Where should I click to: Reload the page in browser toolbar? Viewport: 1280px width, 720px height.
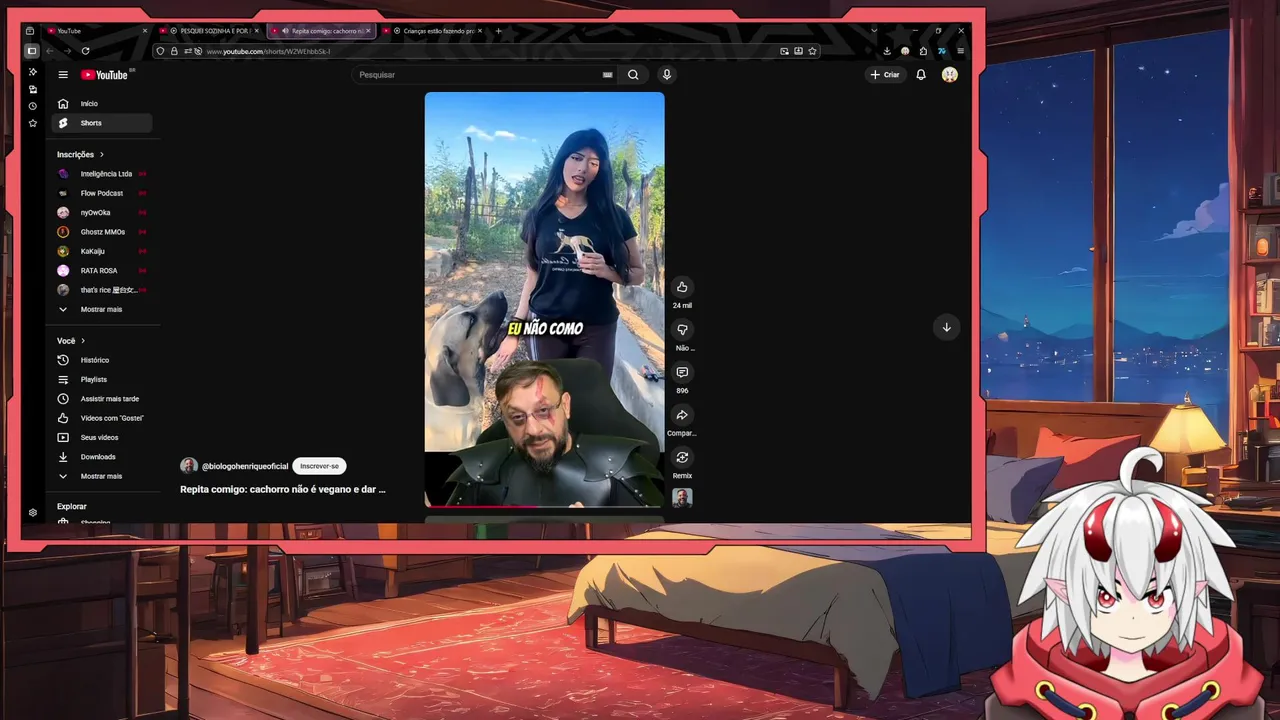(85, 51)
